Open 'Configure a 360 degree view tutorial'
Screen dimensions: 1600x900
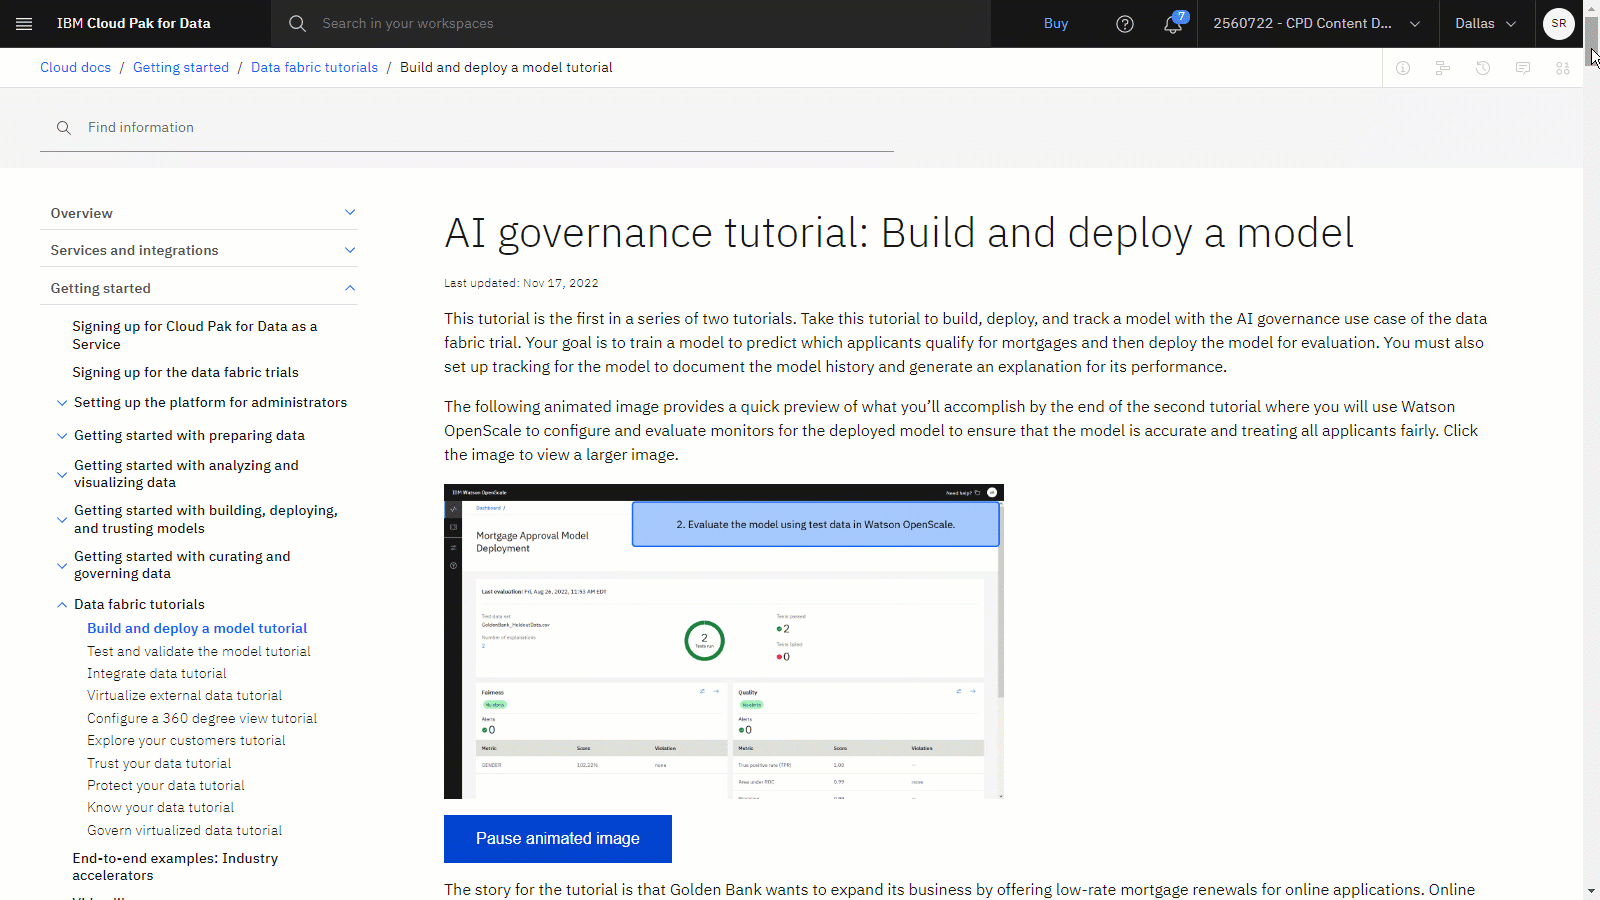tap(202, 718)
